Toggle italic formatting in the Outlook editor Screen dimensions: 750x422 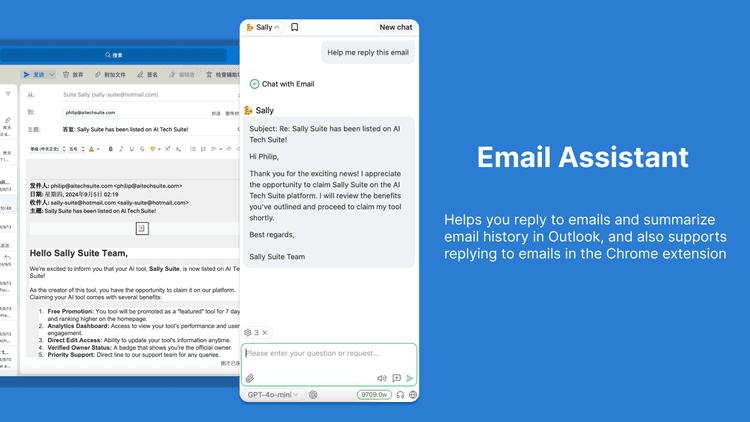click(122, 149)
